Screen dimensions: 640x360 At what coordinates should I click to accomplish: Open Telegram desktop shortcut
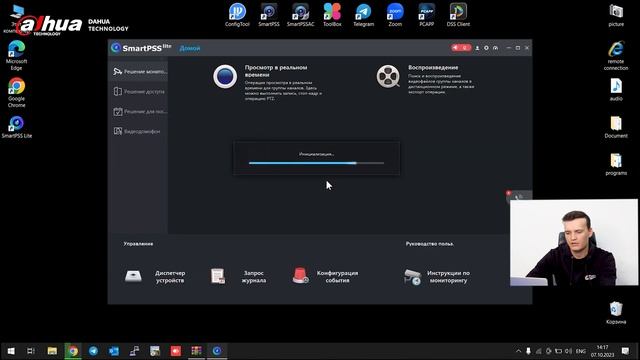[363, 15]
